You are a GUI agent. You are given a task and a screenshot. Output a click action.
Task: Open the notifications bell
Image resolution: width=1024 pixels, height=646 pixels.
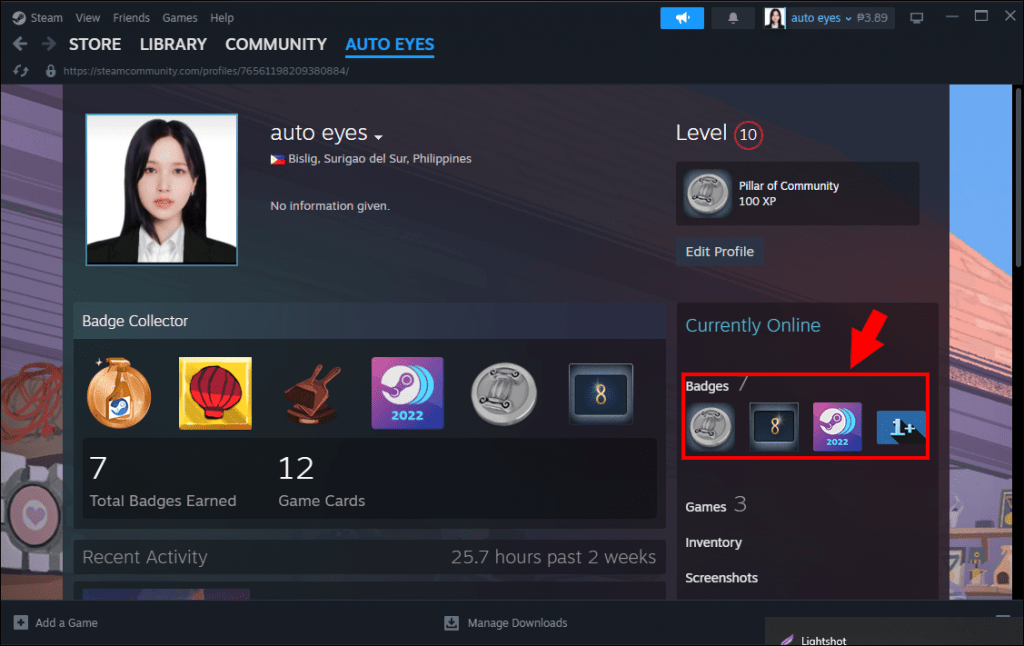coord(733,18)
